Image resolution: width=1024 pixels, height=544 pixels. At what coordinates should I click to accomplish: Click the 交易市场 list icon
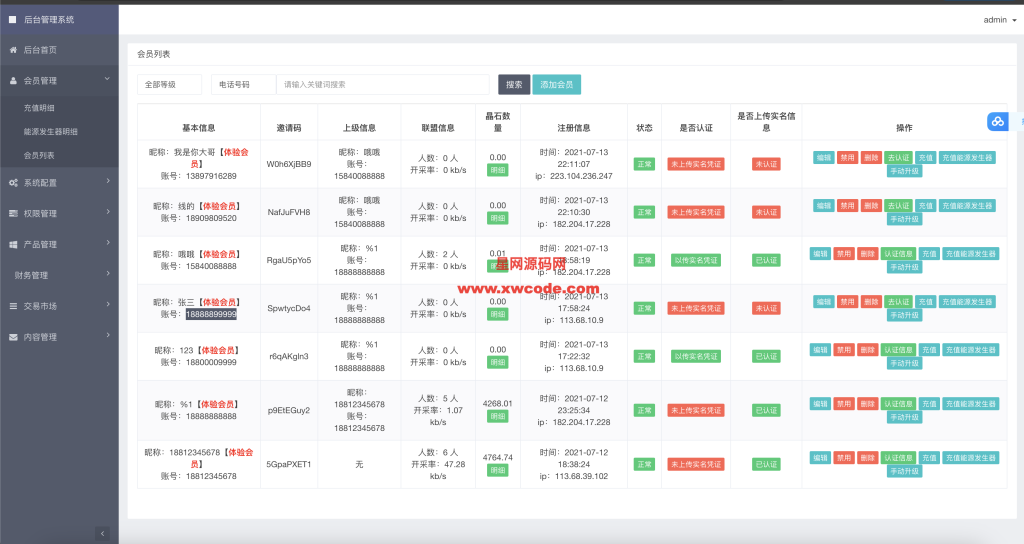point(13,306)
